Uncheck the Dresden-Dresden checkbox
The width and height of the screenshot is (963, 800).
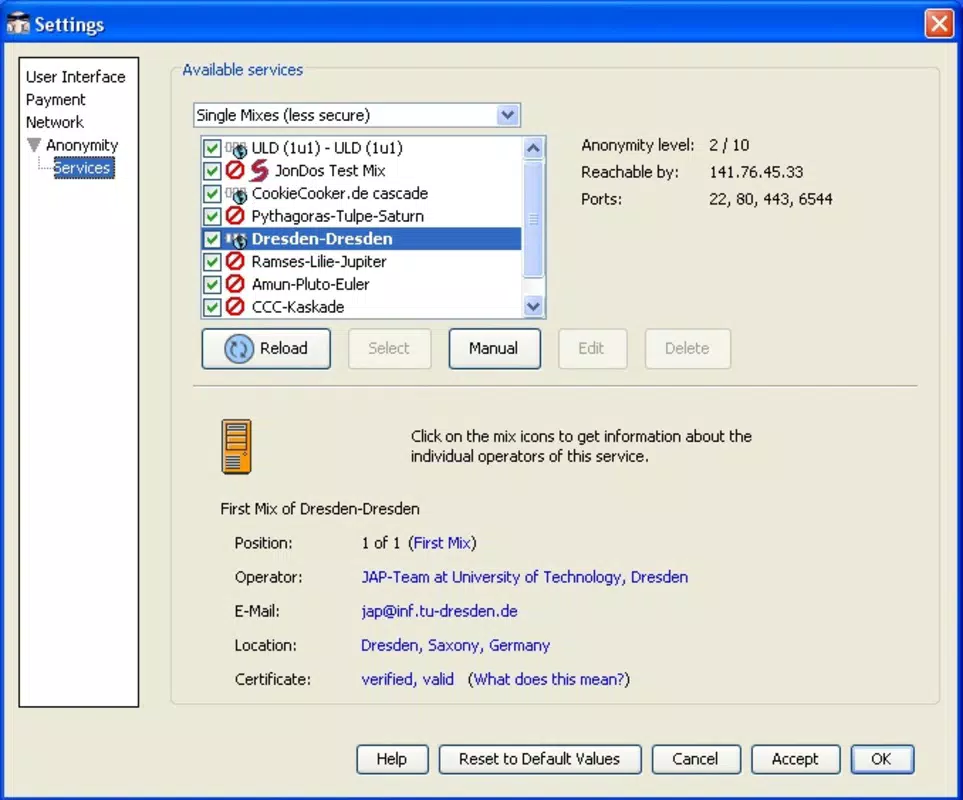(x=212, y=239)
